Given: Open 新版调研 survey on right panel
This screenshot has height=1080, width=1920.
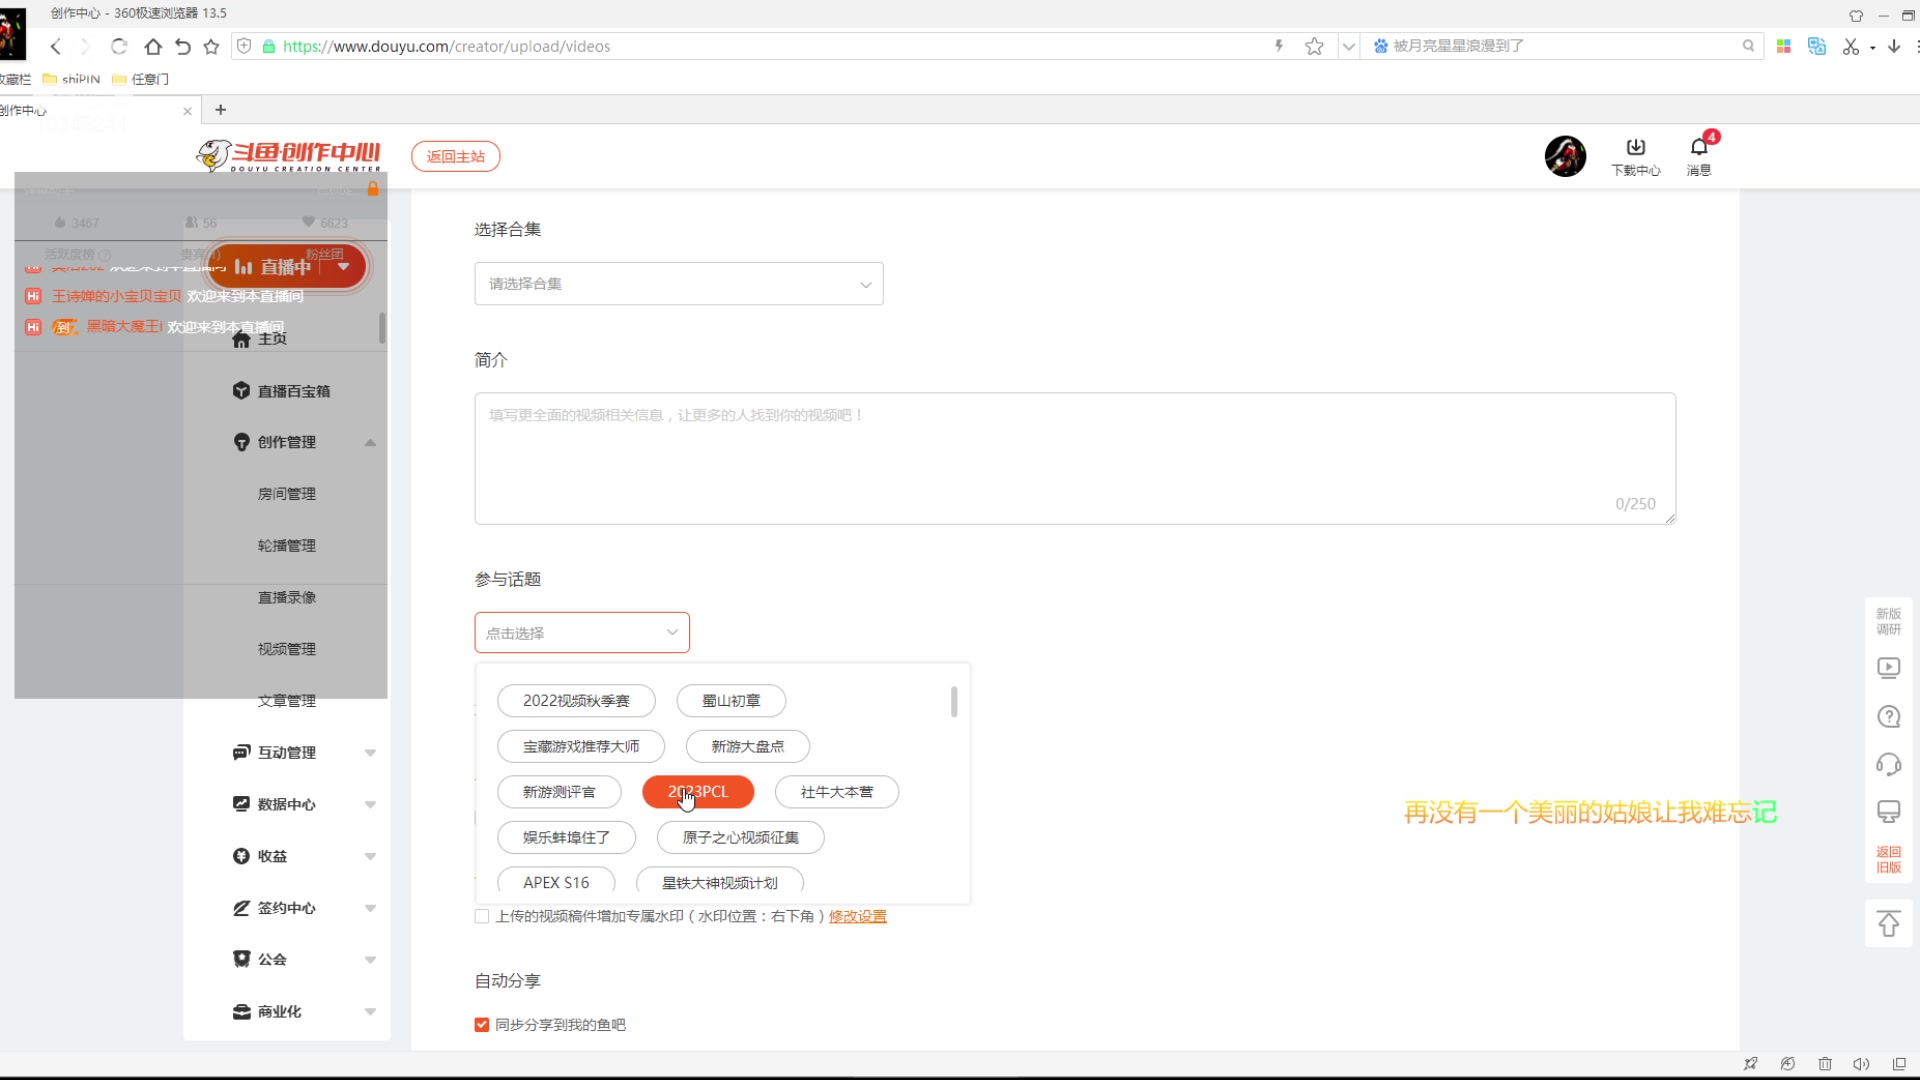Looking at the screenshot, I should 1888,621.
